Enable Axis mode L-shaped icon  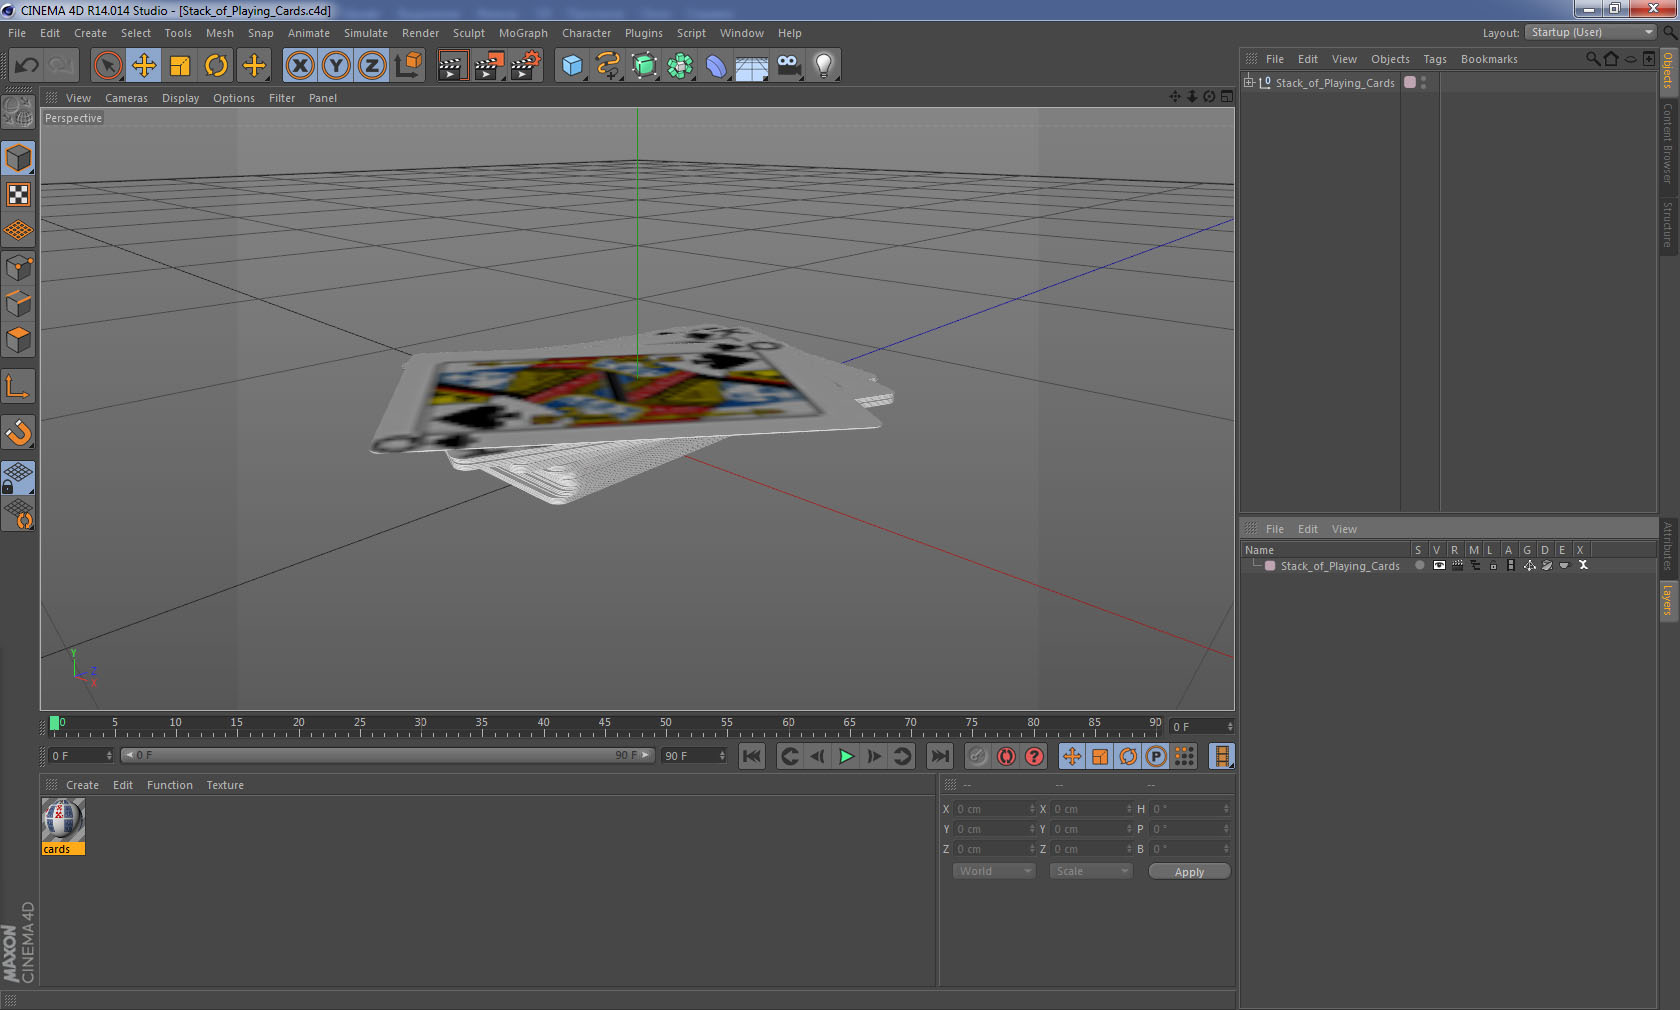click(x=19, y=386)
